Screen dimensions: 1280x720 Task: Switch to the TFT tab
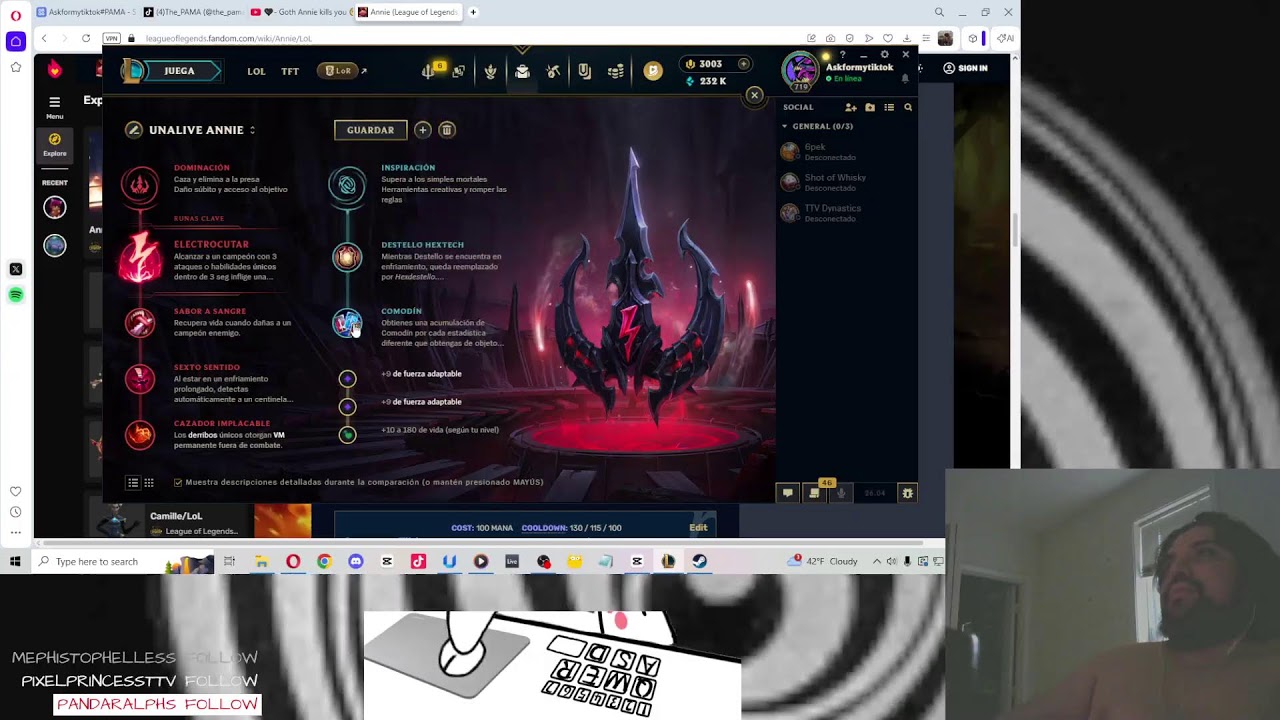pyautogui.click(x=290, y=71)
